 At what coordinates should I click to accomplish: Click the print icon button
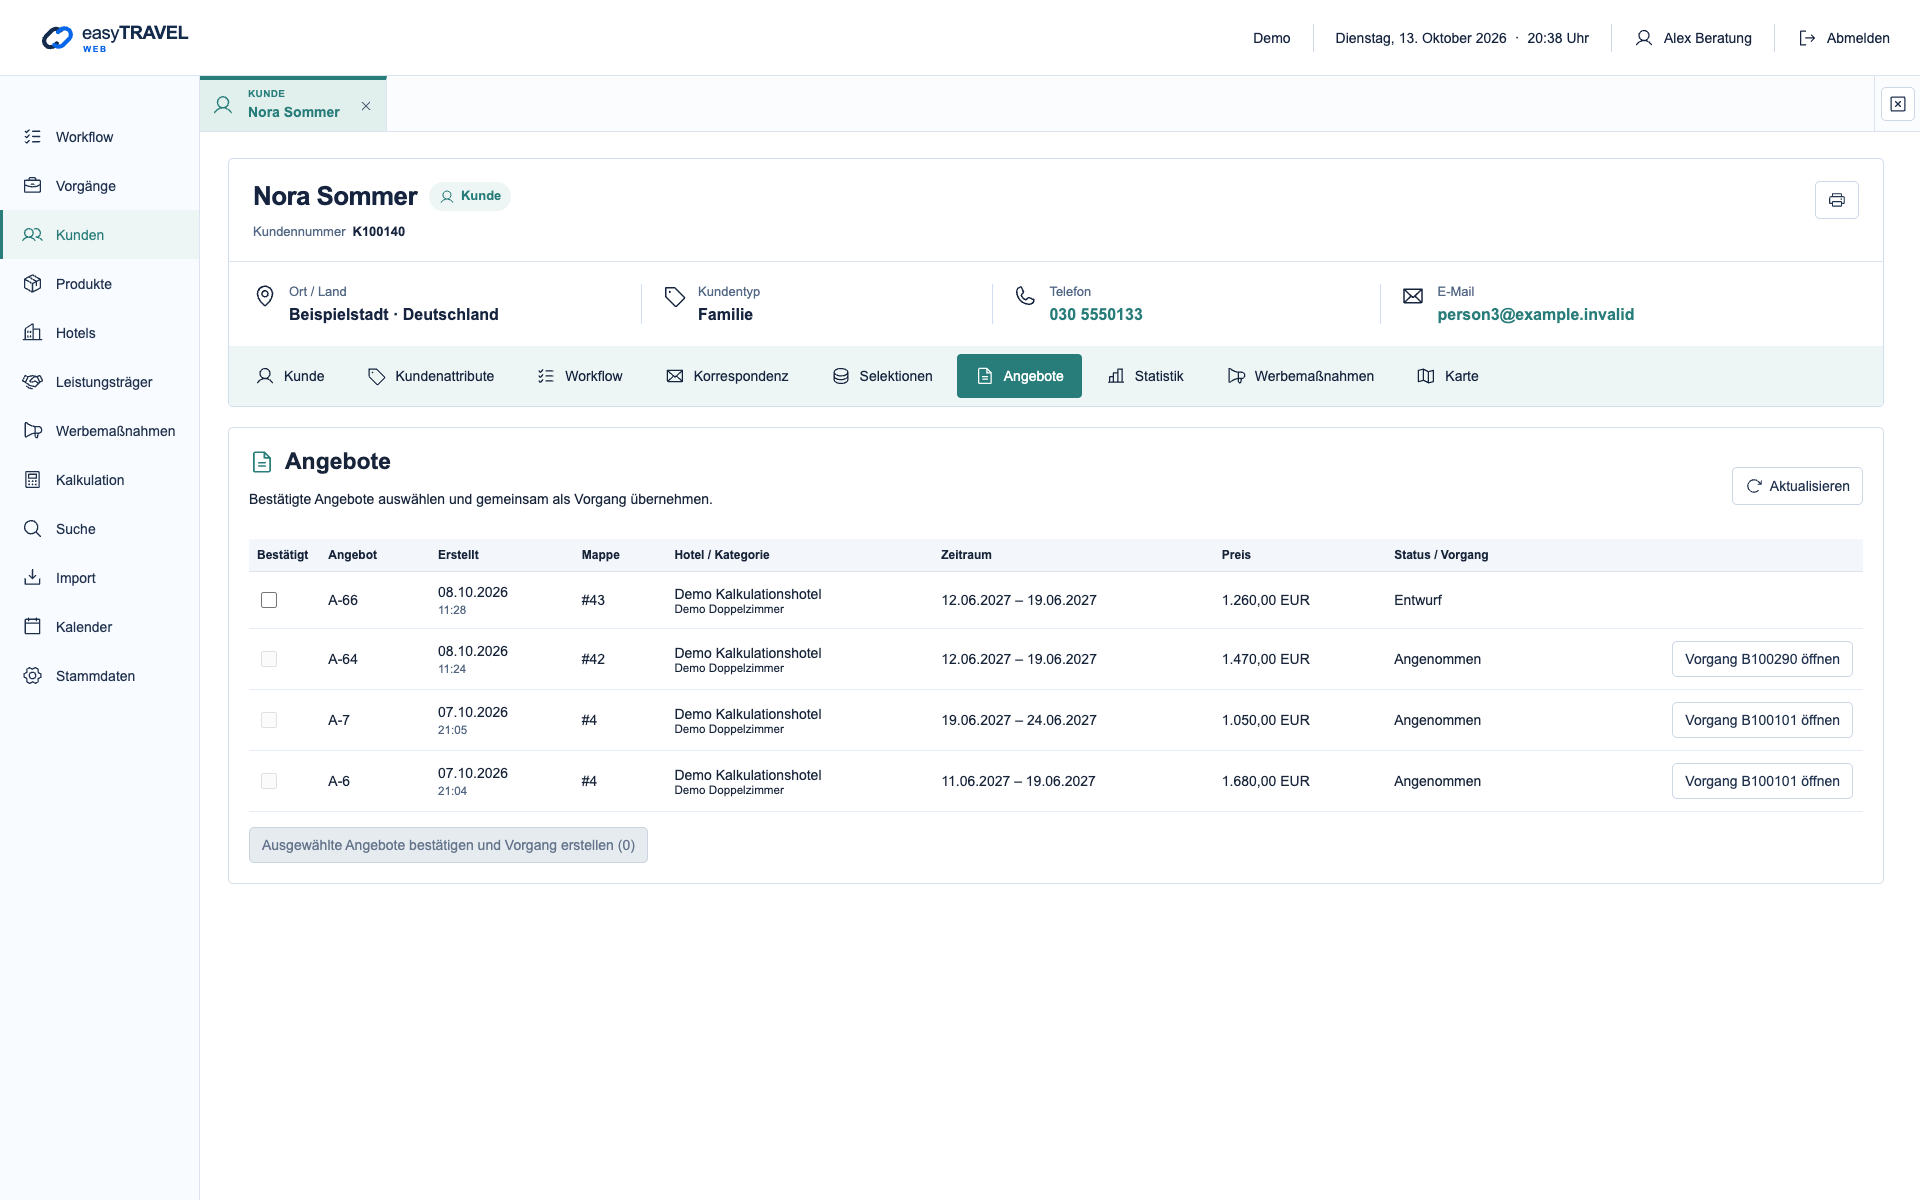pos(1836,200)
